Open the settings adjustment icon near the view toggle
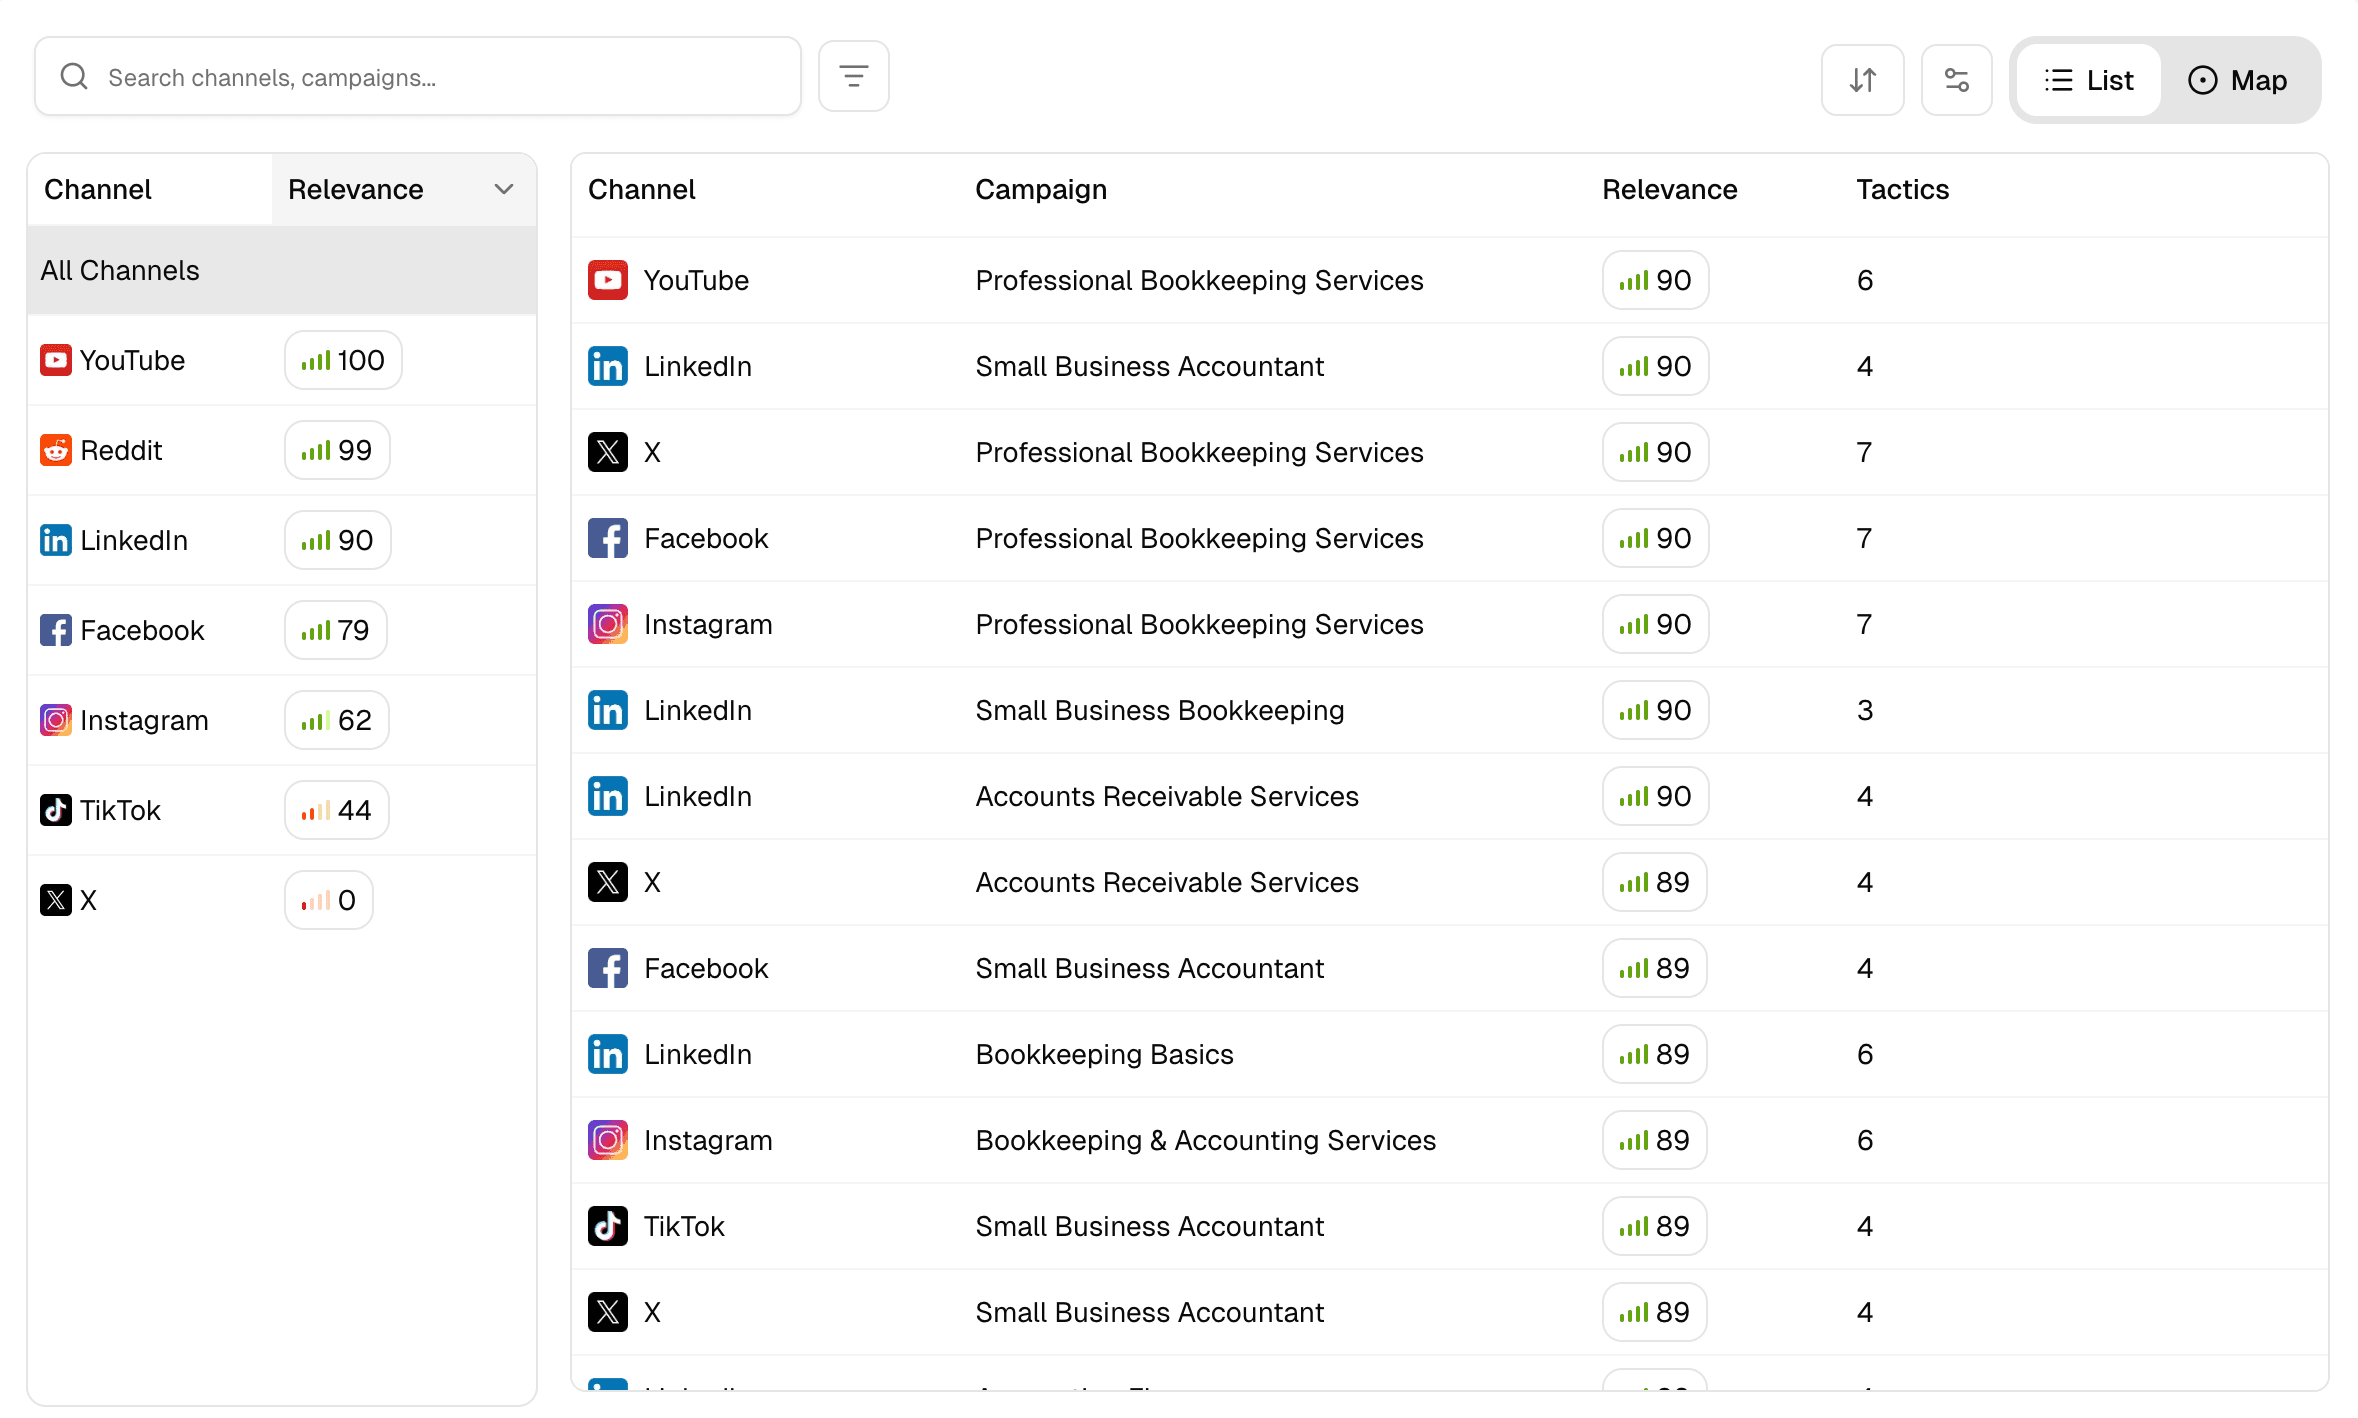Image resolution: width=2358 pixels, height=1418 pixels. 1957,79
